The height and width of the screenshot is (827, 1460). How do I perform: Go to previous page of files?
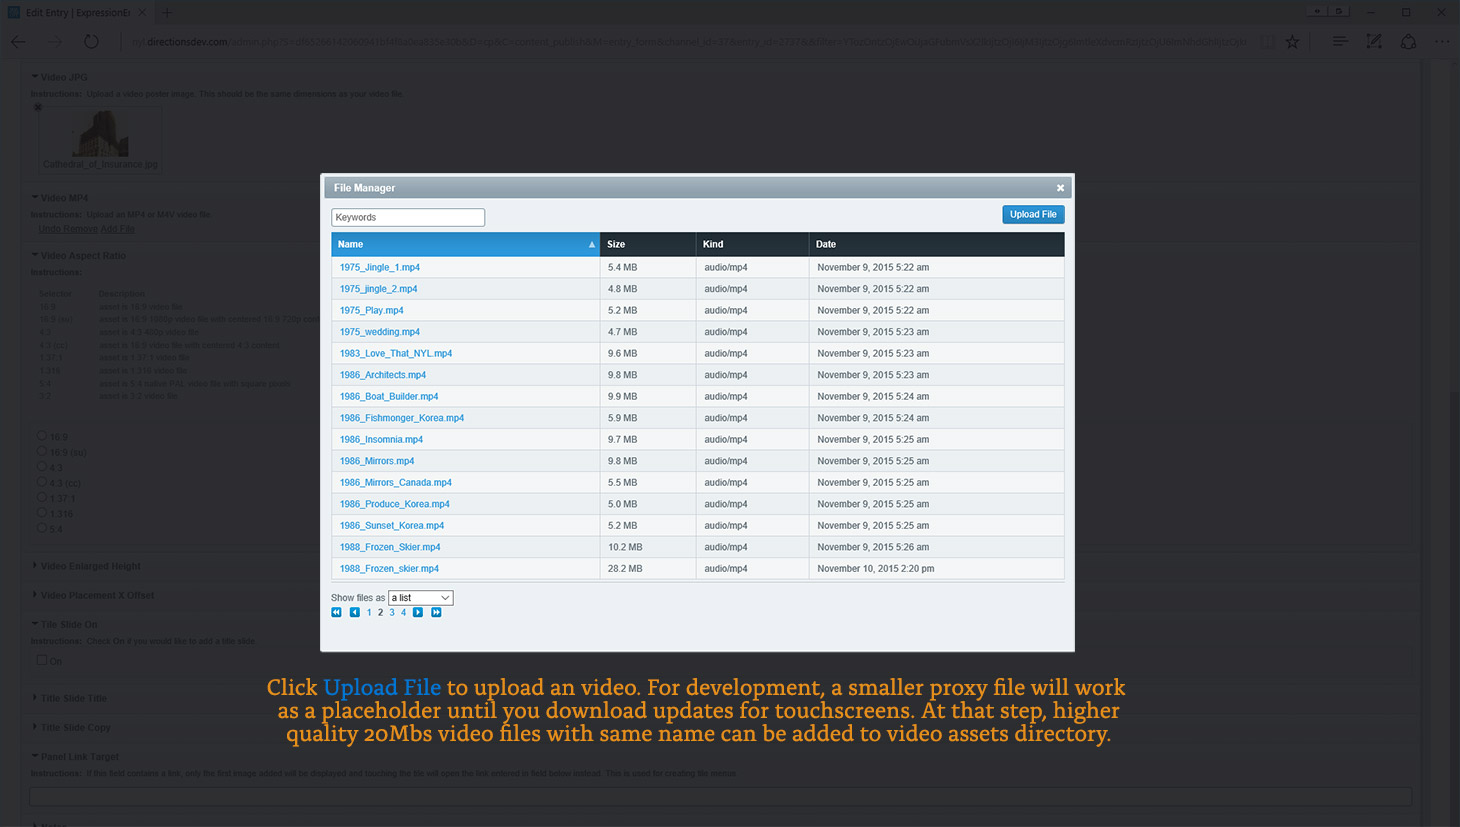pos(354,613)
